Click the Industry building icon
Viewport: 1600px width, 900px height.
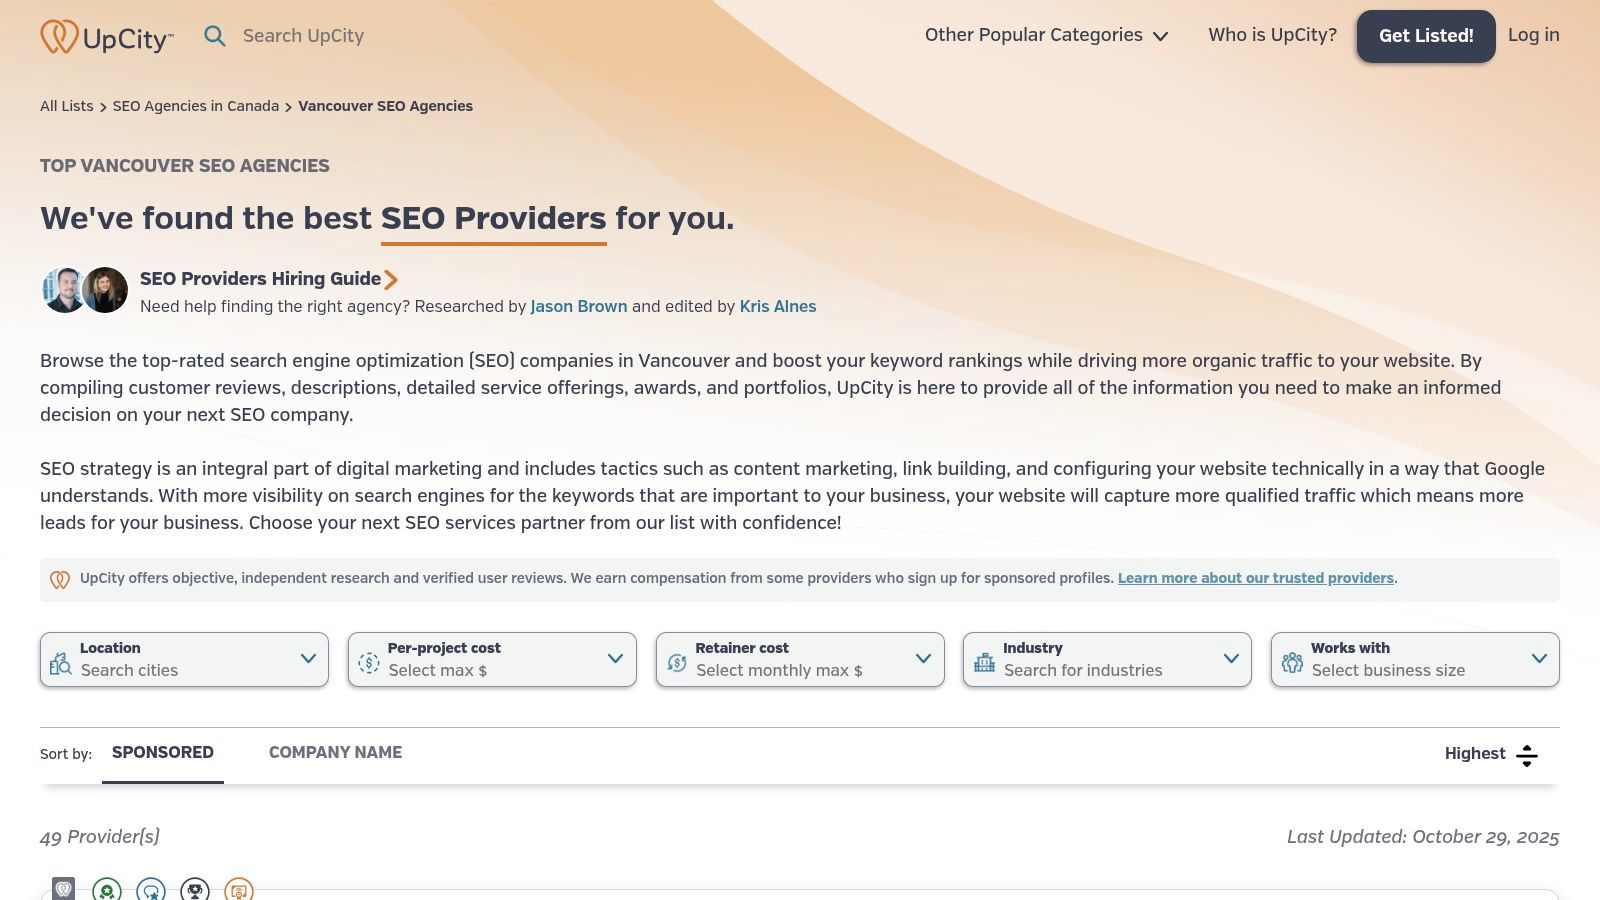(x=983, y=660)
